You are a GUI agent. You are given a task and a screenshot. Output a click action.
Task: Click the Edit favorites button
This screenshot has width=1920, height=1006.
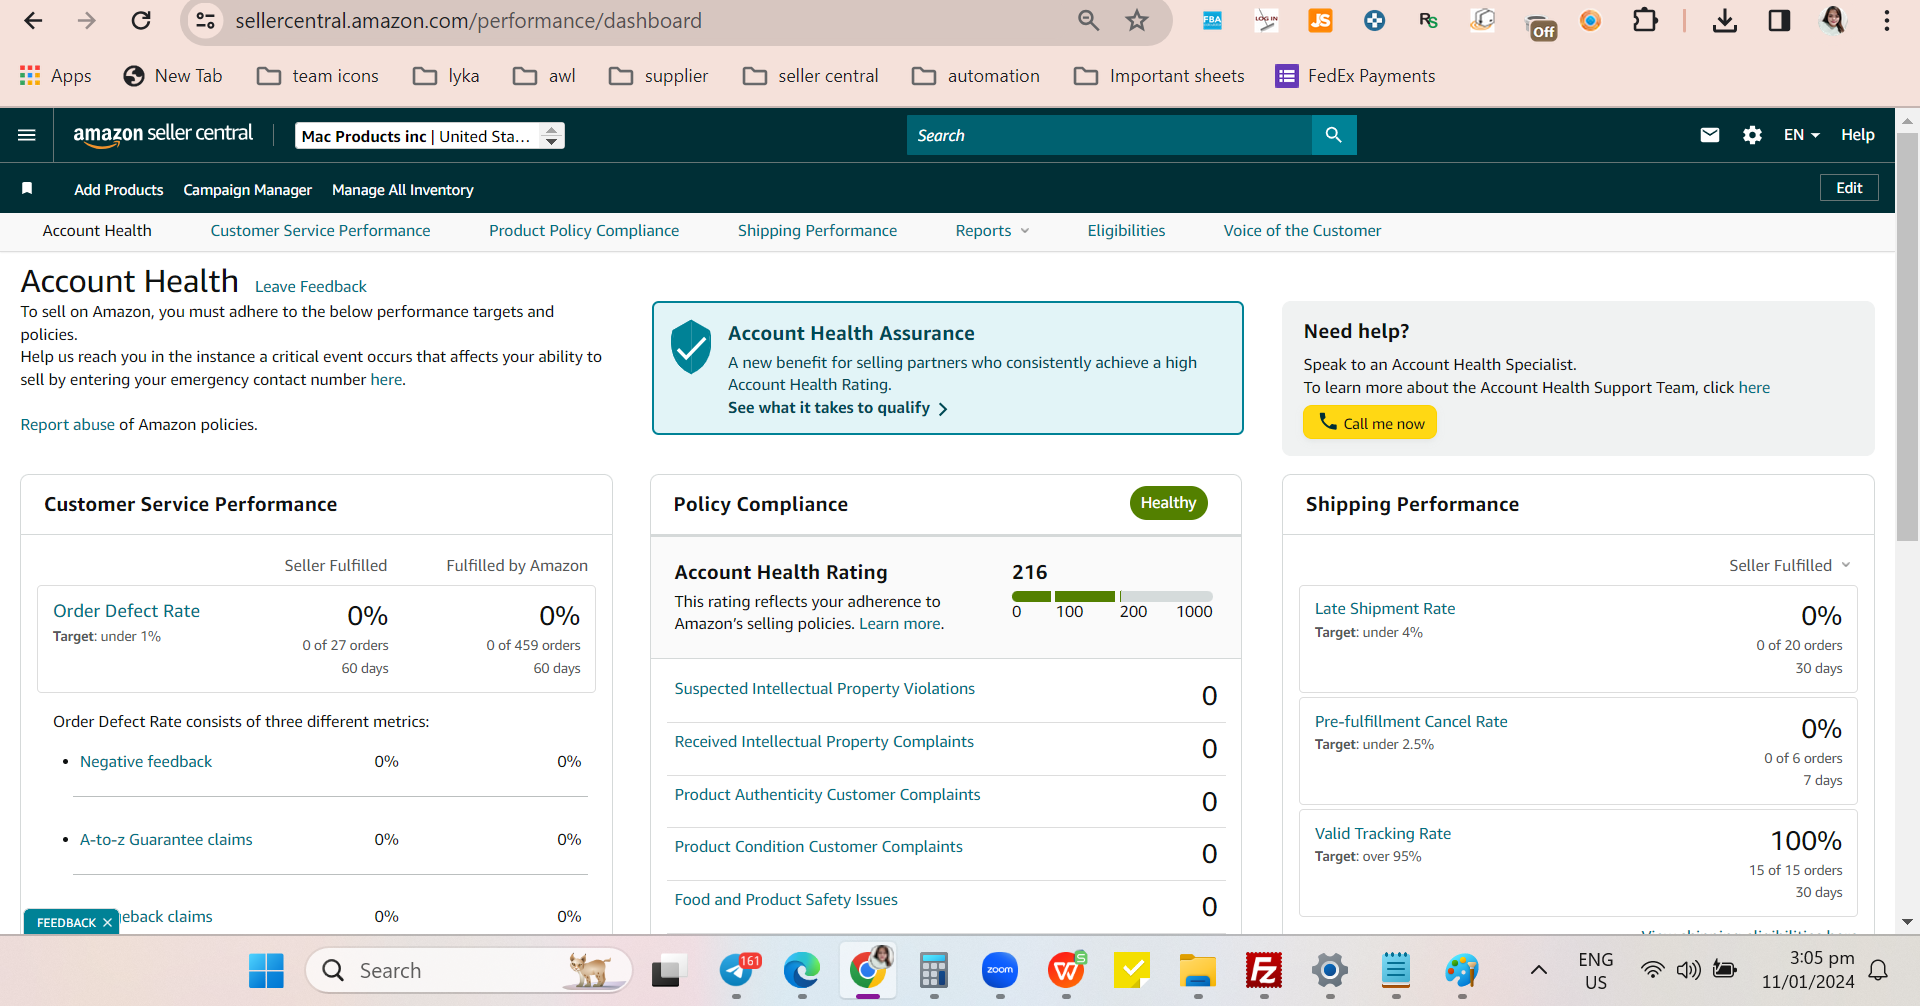pyautogui.click(x=1849, y=188)
